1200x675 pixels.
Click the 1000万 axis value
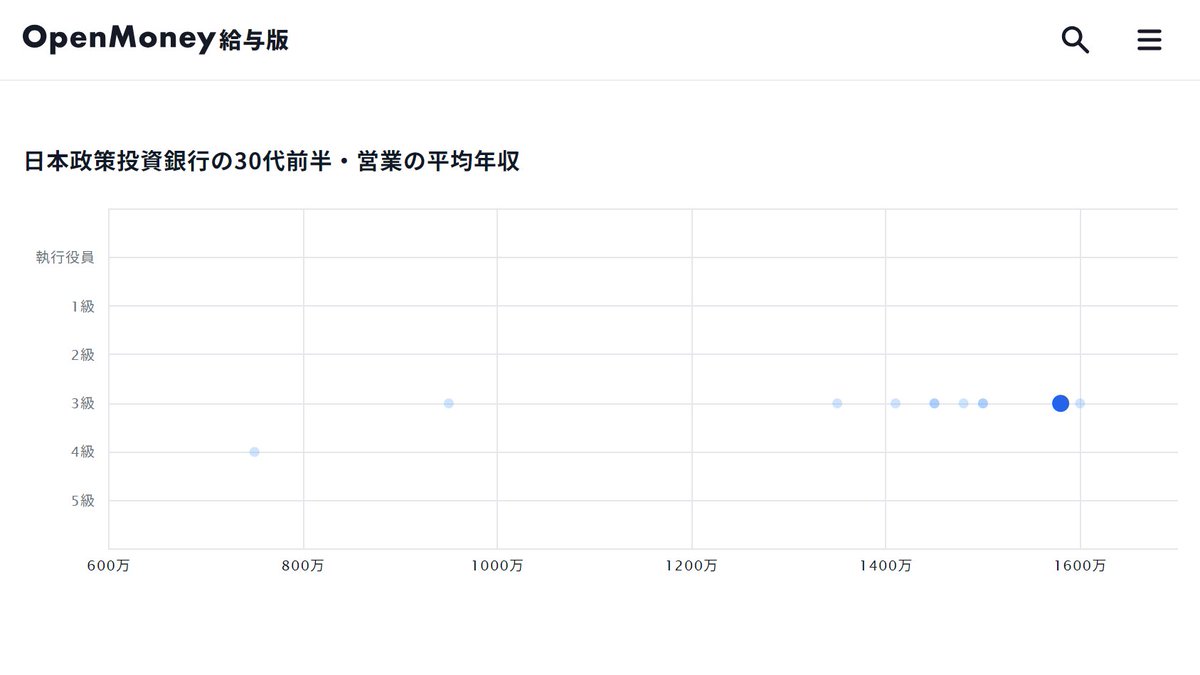click(497, 566)
